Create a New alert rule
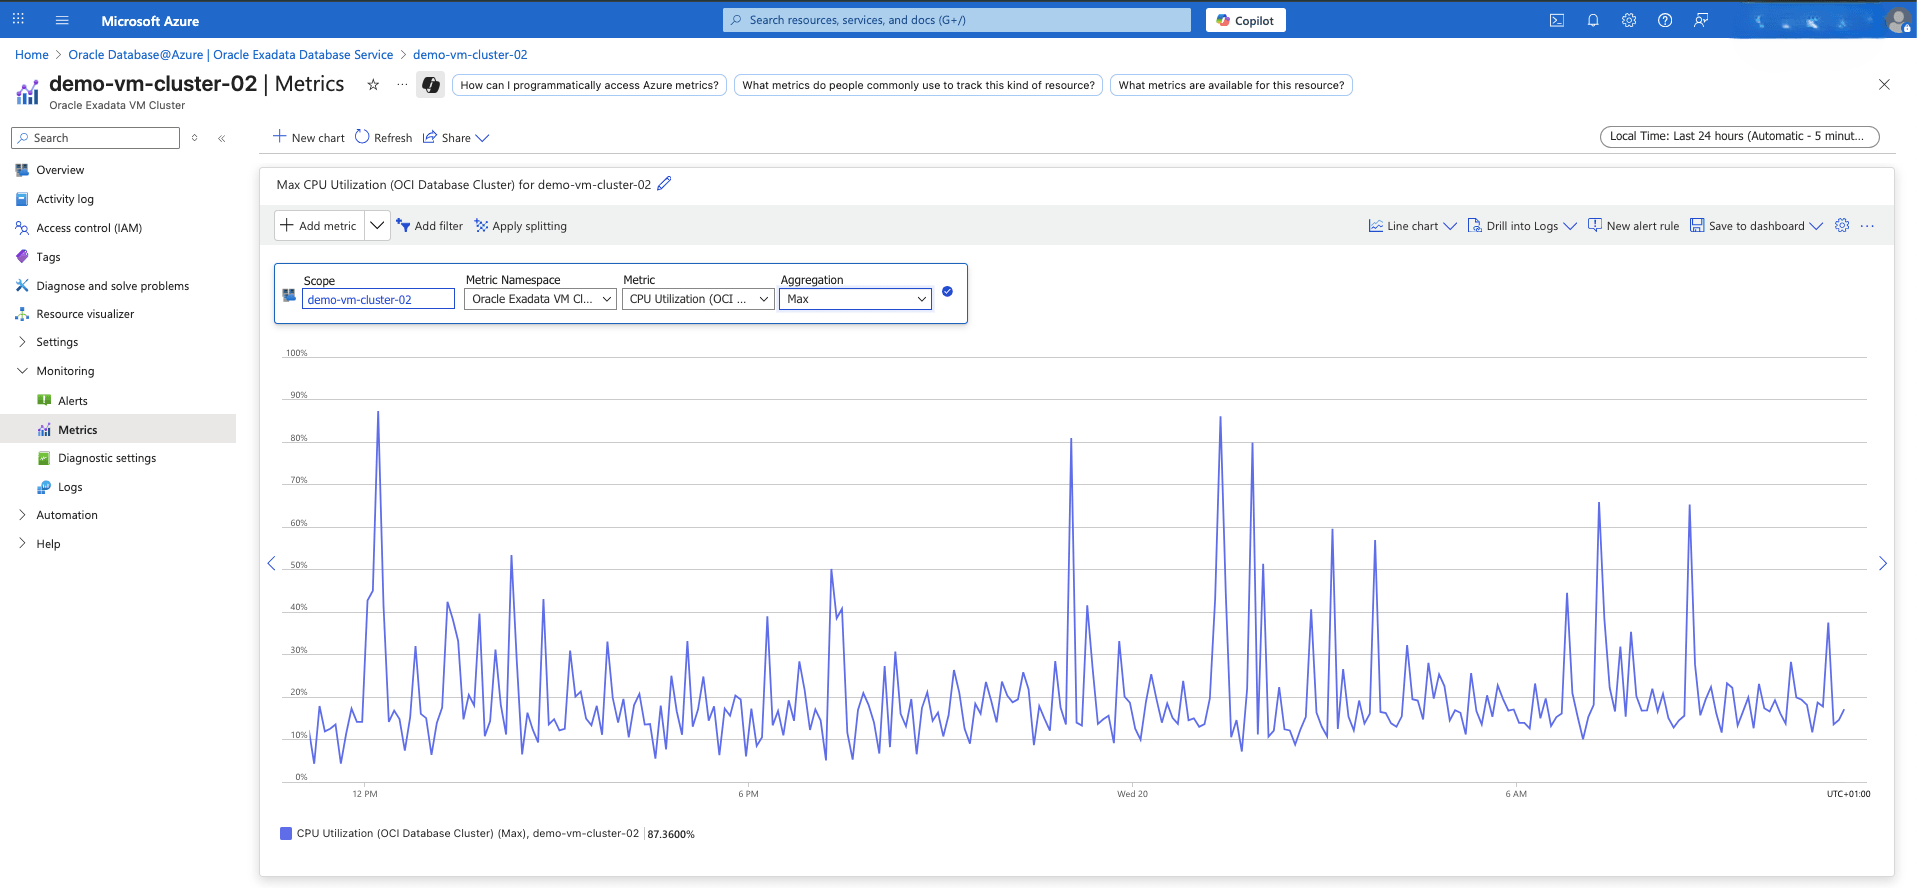Image resolution: width=1917 pixels, height=888 pixels. 1633,226
